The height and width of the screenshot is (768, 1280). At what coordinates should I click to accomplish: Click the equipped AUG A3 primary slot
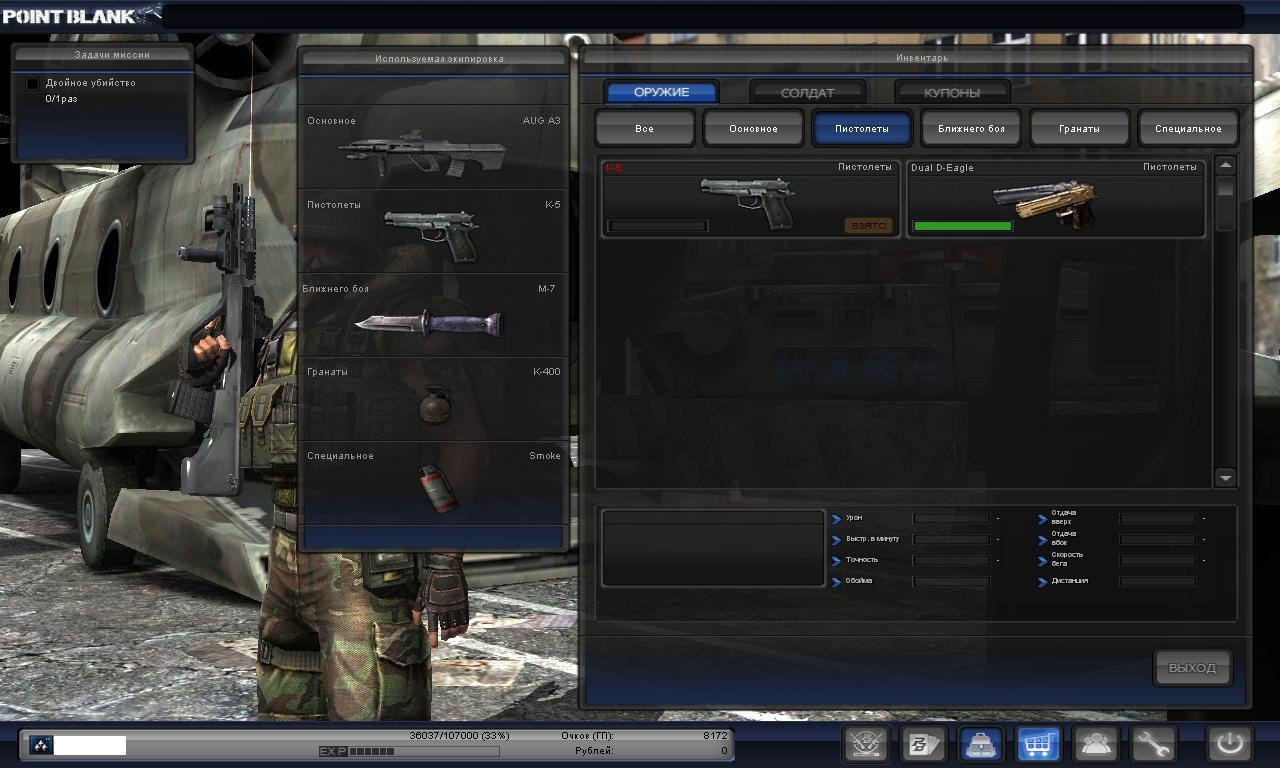434,148
